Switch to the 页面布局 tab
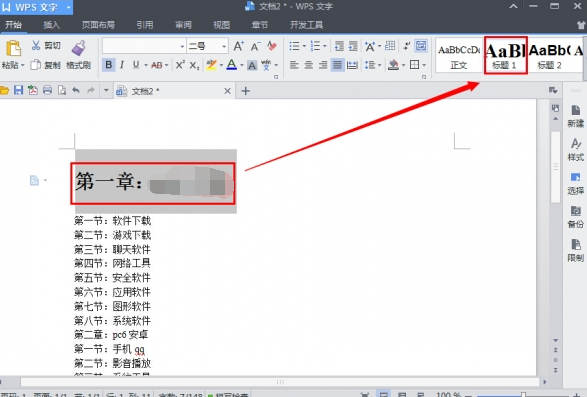The image size is (587, 397). pos(98,25)
